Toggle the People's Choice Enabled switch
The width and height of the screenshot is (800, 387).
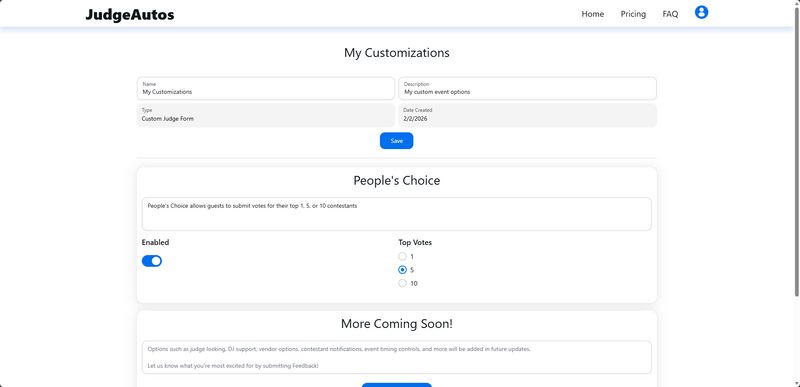click(x=152, y=261)
